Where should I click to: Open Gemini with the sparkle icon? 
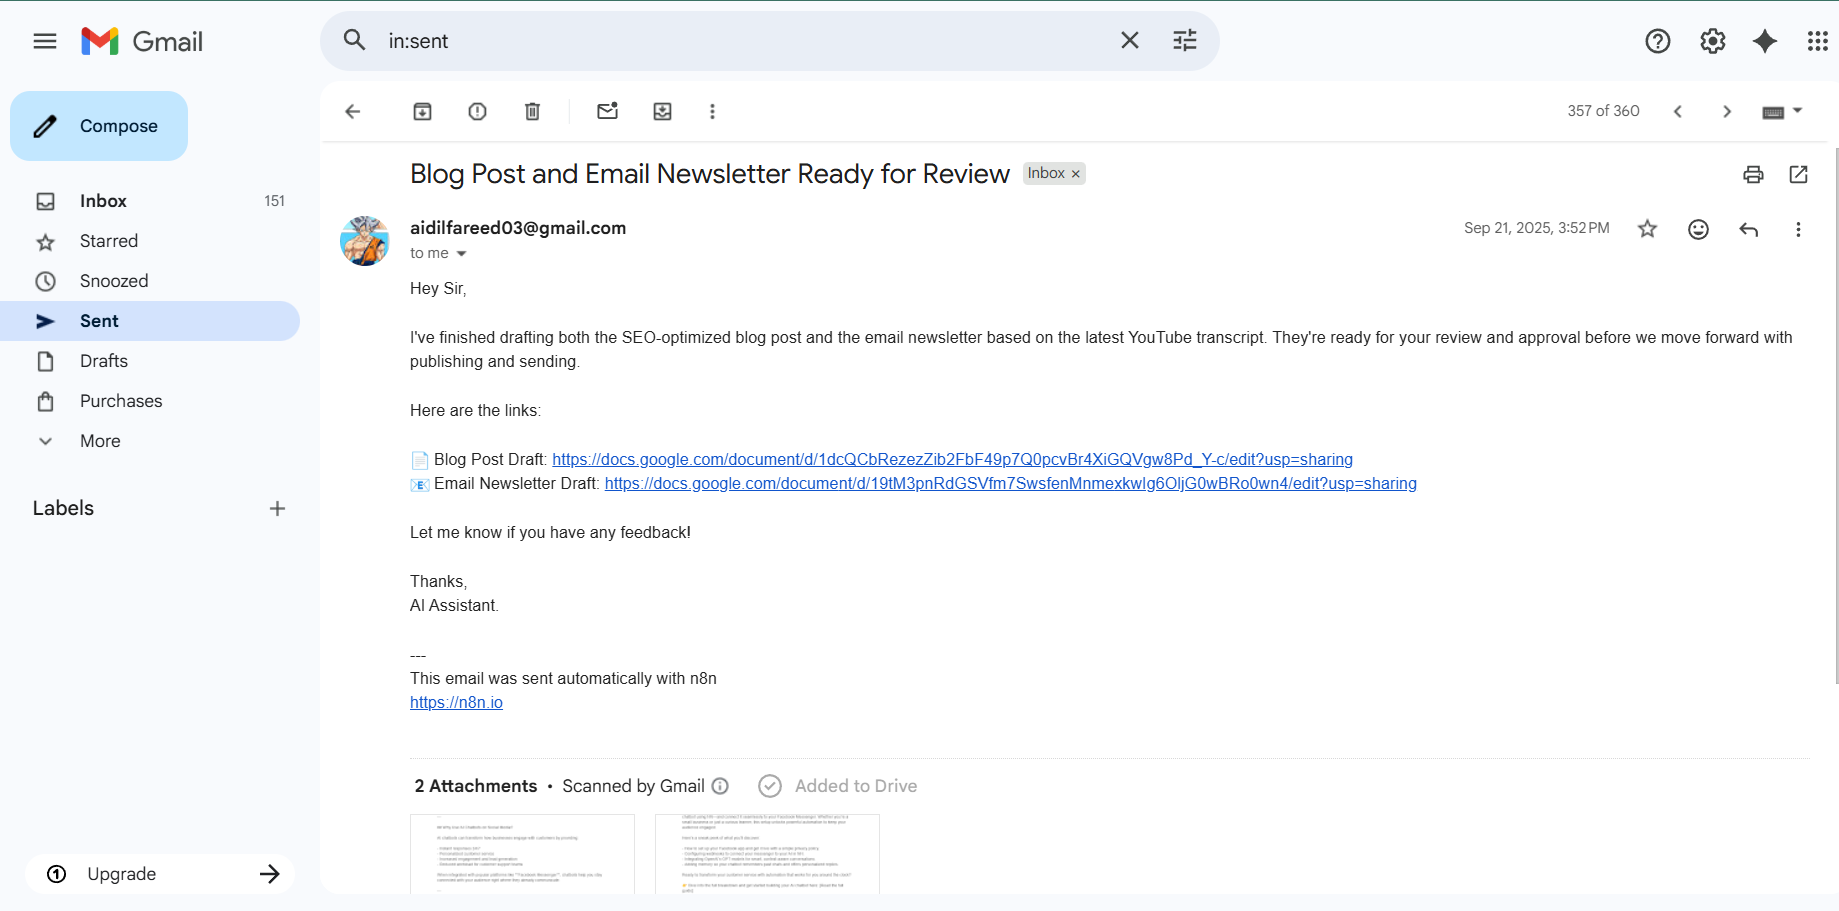(1765, 41)
